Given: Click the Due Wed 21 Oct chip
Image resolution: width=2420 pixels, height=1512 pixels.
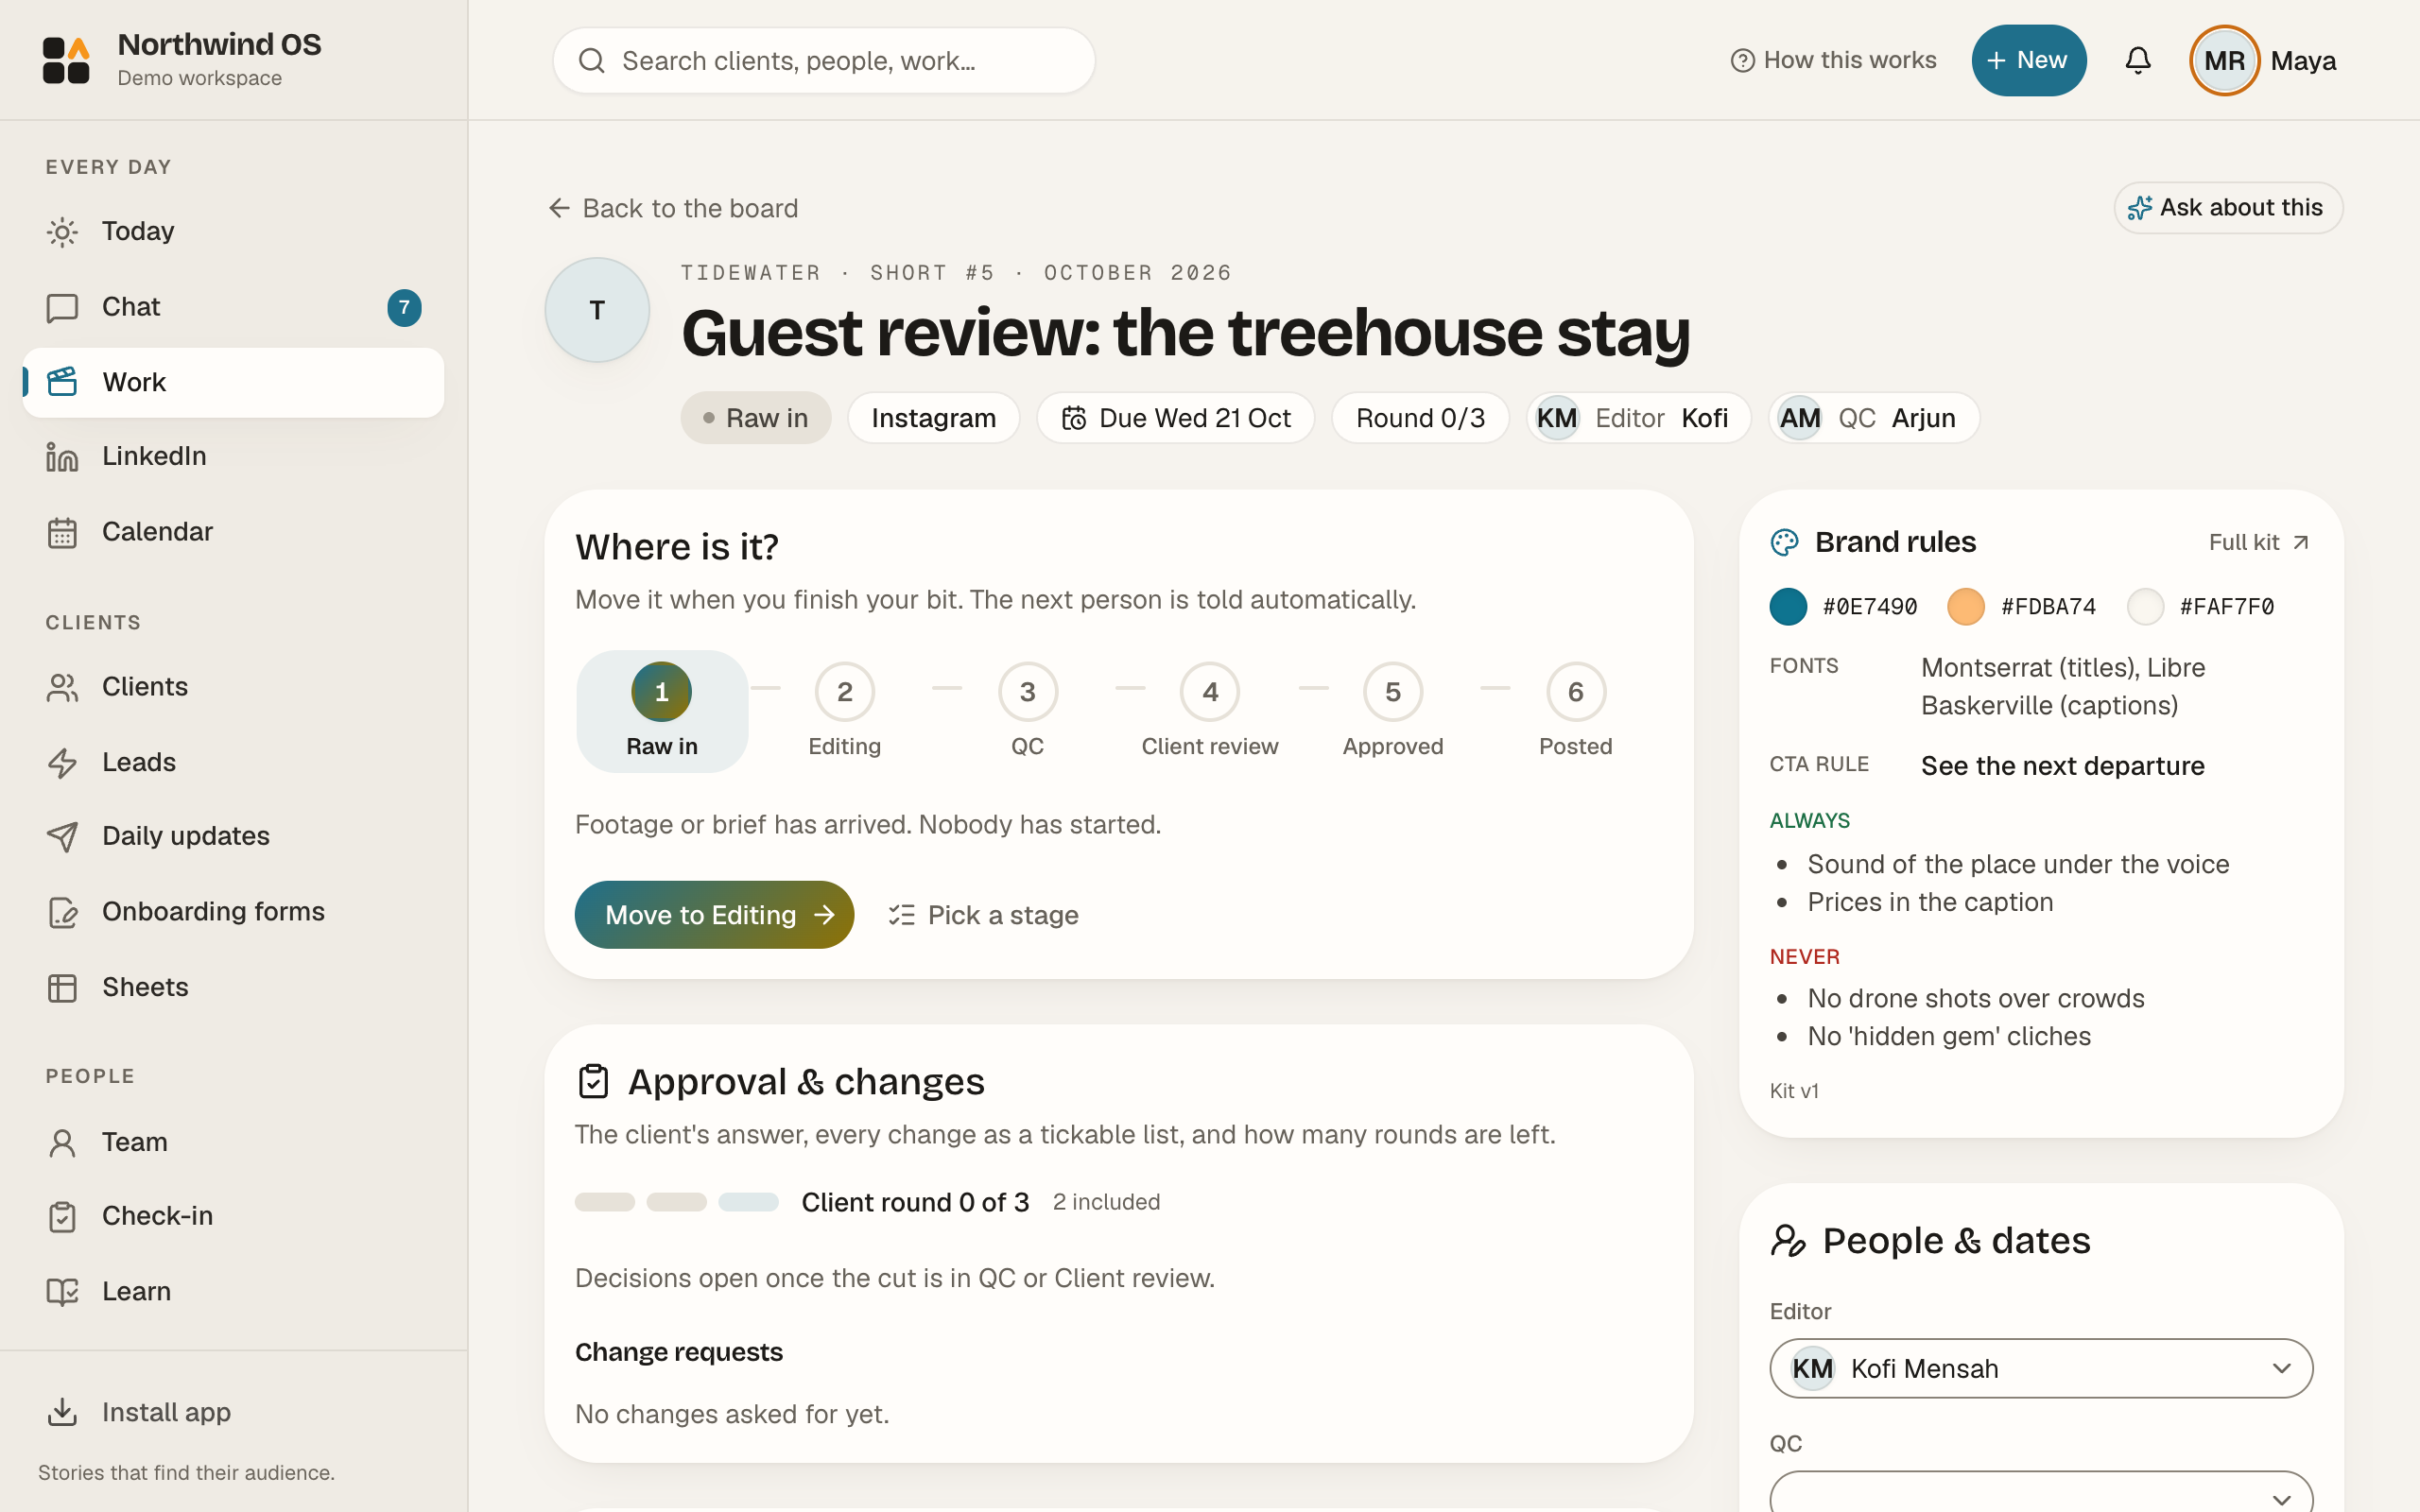Looking at the screenshot, I should point(1175,418).
